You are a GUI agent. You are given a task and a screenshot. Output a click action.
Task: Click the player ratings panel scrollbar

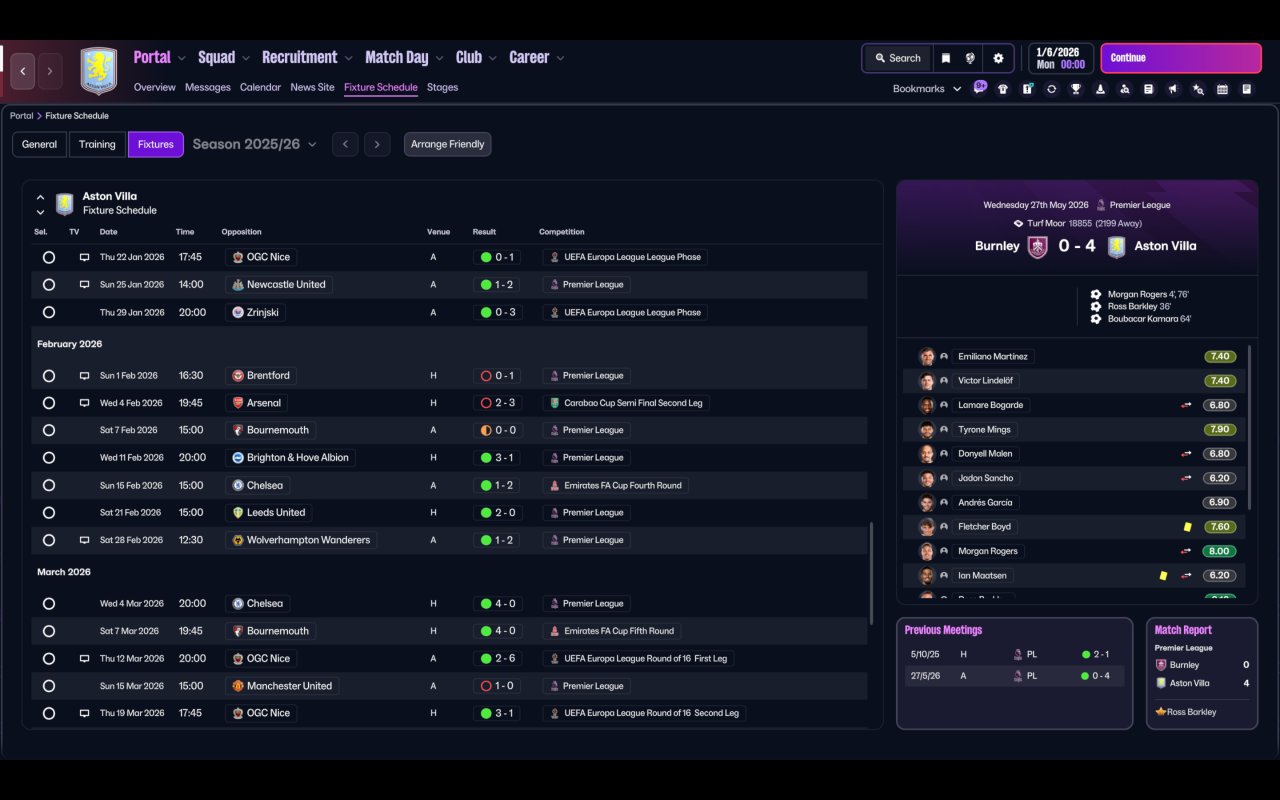point(1250,428)
